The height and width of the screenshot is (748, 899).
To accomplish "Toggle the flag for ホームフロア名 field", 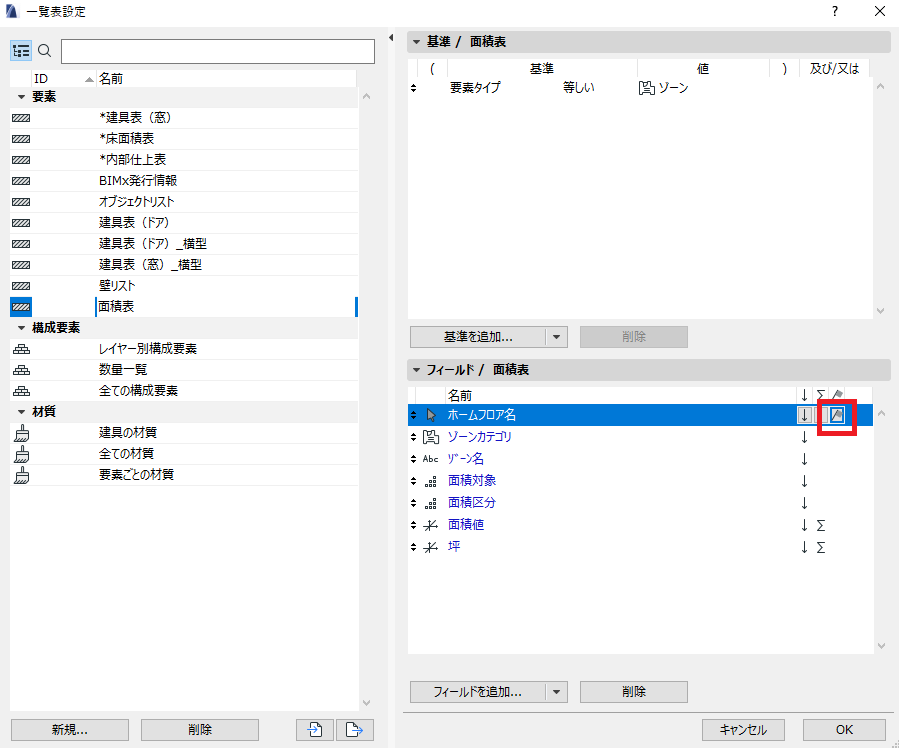I will click(837, 415).
